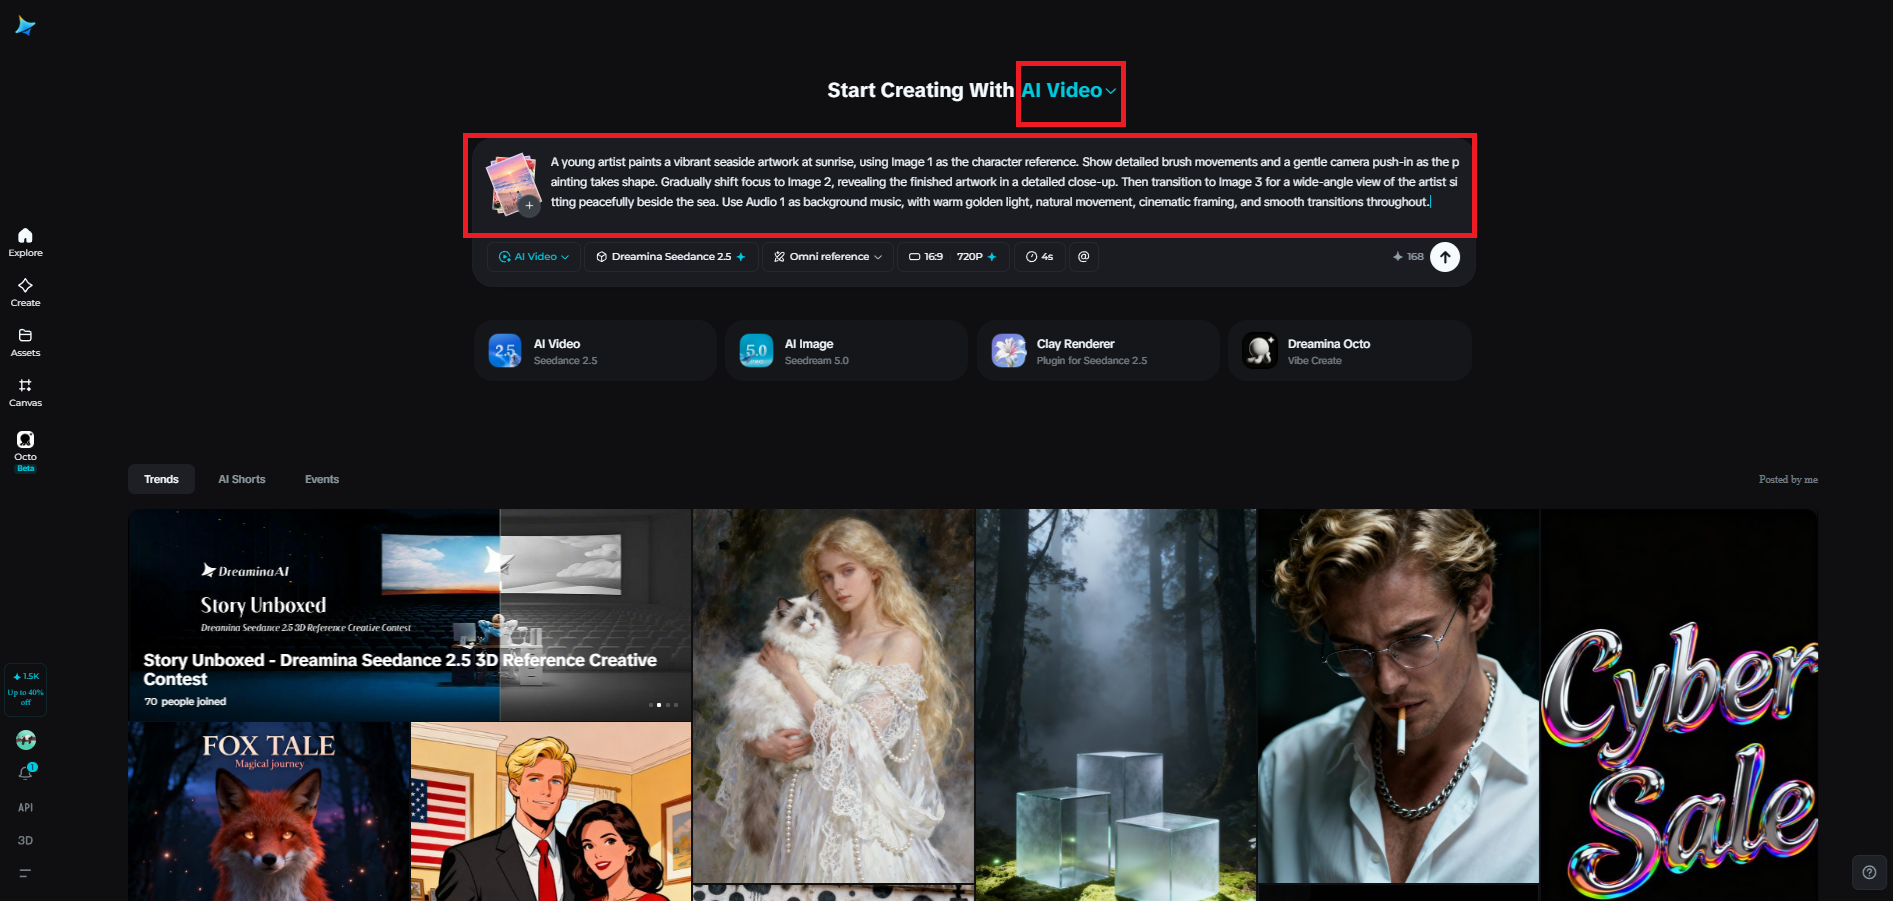Open the Canvas workspace from the sidebar
This screenshot has width=1893, height=901.
(x=25, y=392)
